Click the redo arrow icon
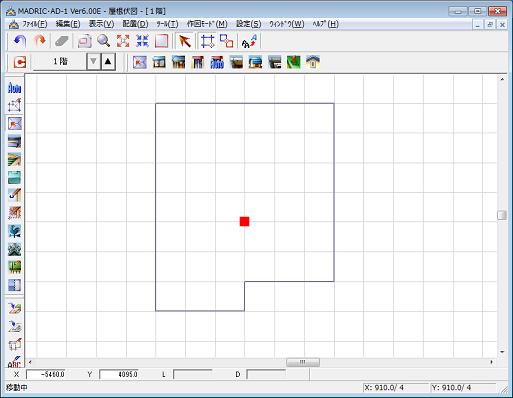The width and height of the screenshot is (513, 398). pyautogui.click(x=40, y=41)
